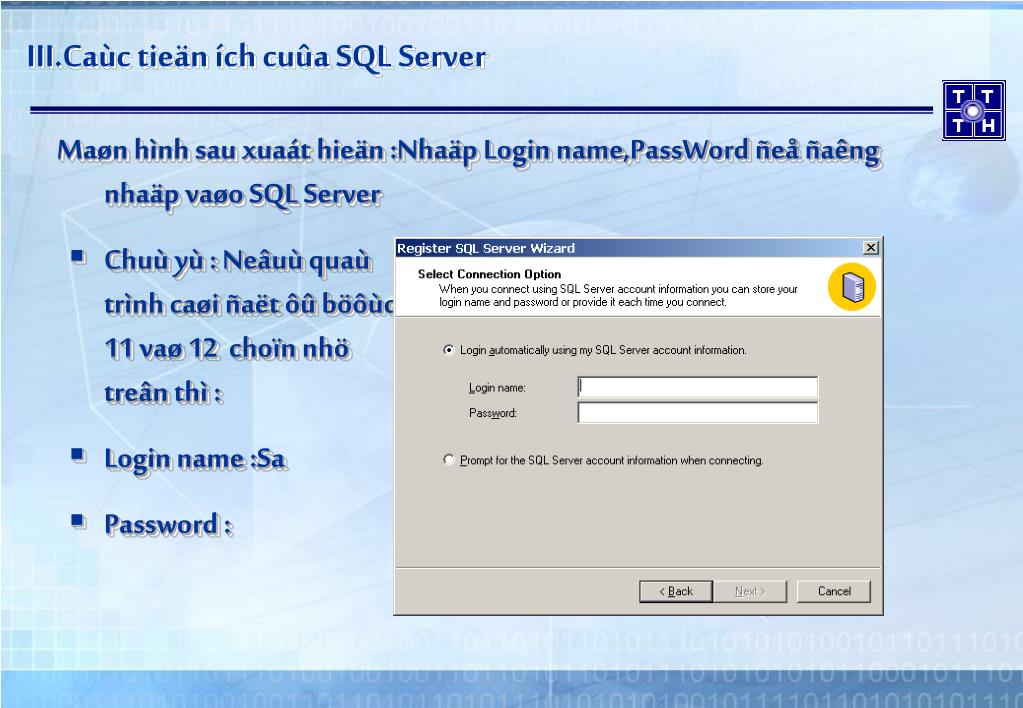Click the TTTH logo on the slide
Image resolution: width=1023 pixels, height=708 pixels.
click(973, 110)
